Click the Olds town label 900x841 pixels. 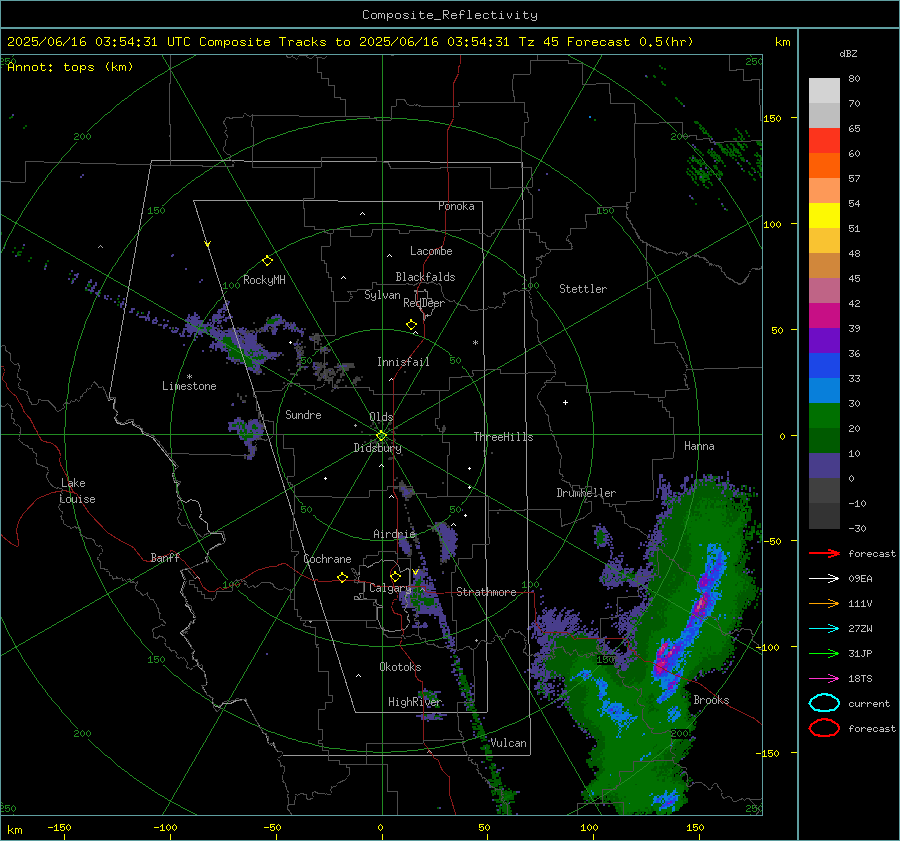pos(381,417)
